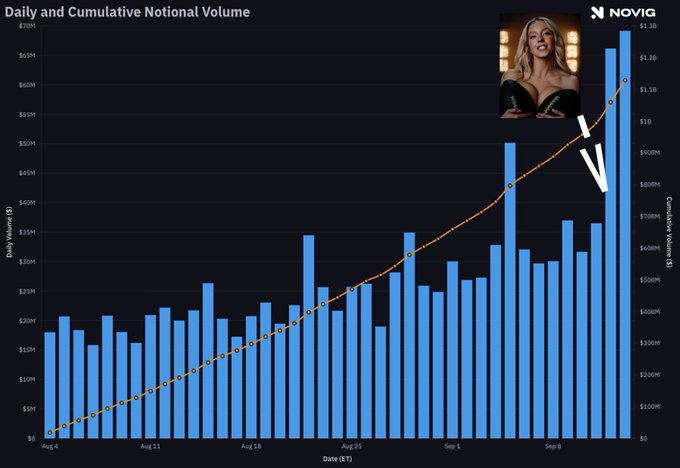Click the '$15M' left axis label

(x=27, y=350)
